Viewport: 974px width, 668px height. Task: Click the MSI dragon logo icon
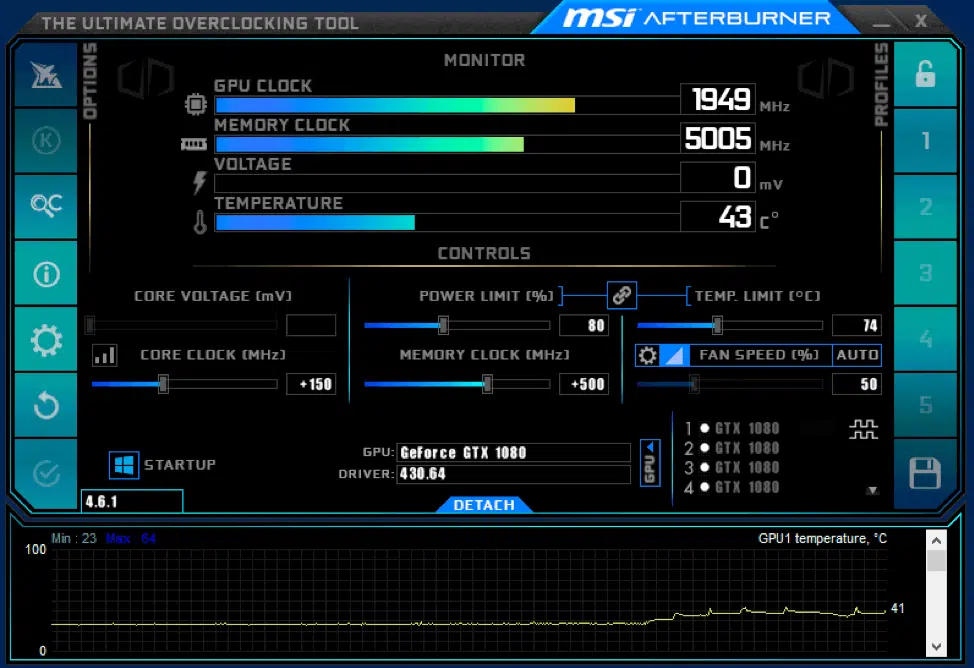[x=46, y=75]
